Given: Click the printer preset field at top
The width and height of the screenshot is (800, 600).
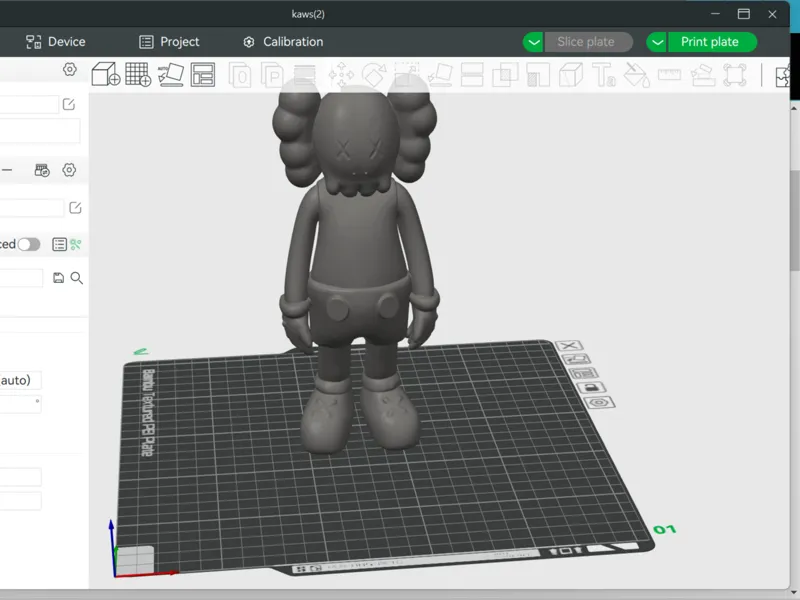Looking at the screenshot, I should 29,105.
